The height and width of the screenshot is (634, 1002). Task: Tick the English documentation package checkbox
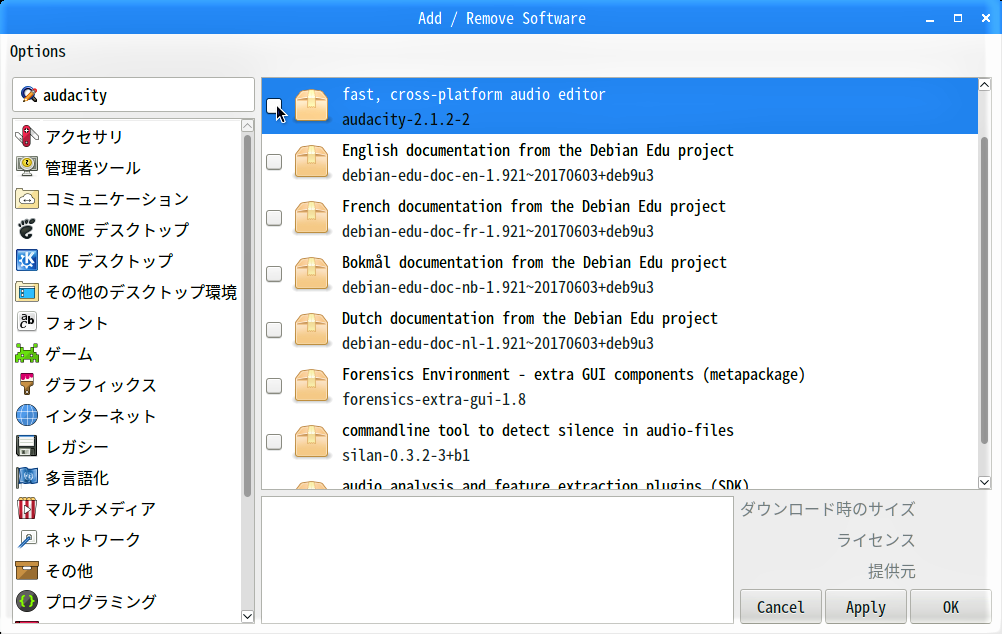[274, 162]
